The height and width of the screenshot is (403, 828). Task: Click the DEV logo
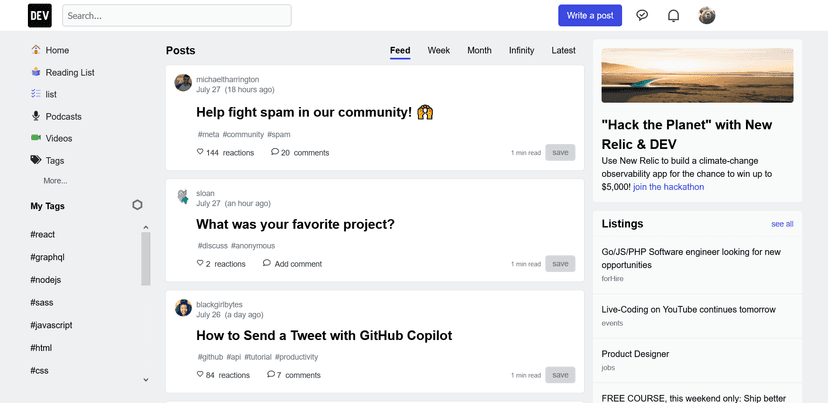(x=40, y=15)
